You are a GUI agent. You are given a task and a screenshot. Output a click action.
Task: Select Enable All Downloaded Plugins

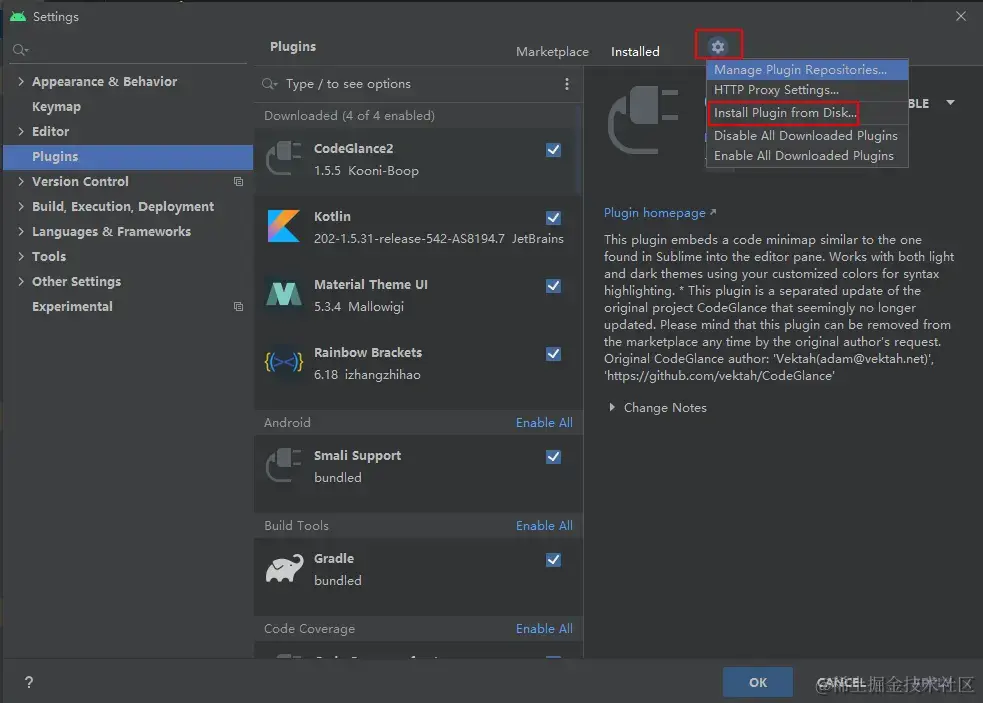pyautogui.click(x=807, y=156)
